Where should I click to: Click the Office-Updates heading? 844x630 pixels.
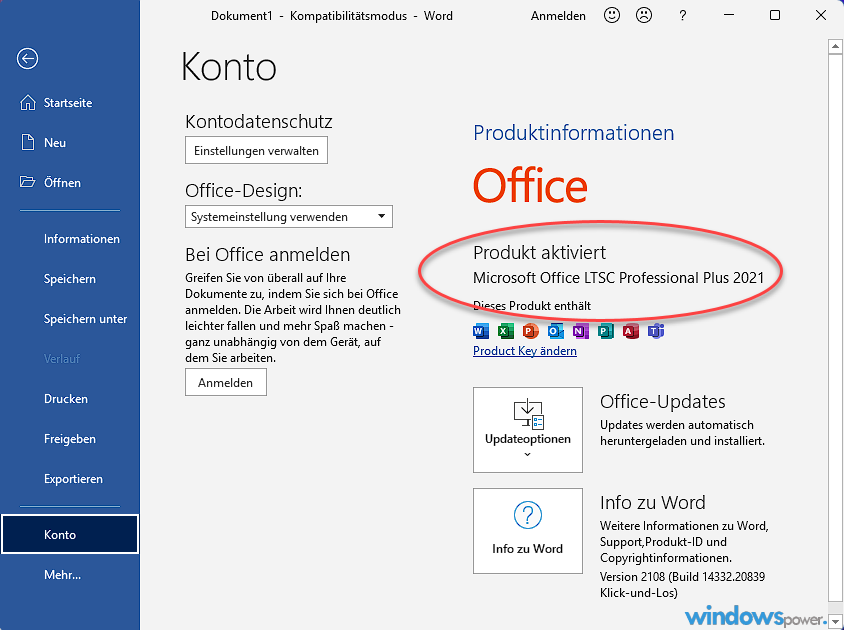pos(663,402)
